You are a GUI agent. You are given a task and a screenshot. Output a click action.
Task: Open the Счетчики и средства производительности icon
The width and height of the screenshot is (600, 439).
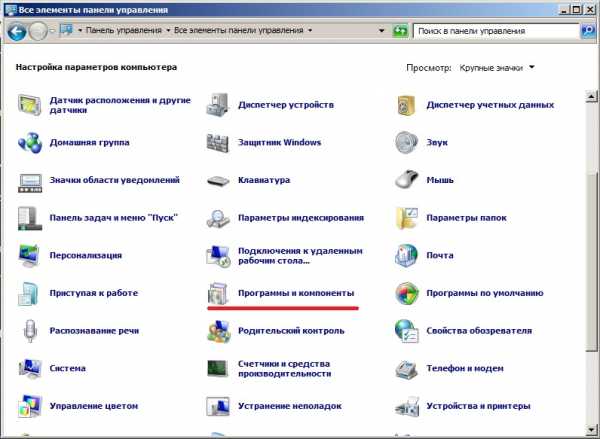pyautogui.click(x=218, y=368)
